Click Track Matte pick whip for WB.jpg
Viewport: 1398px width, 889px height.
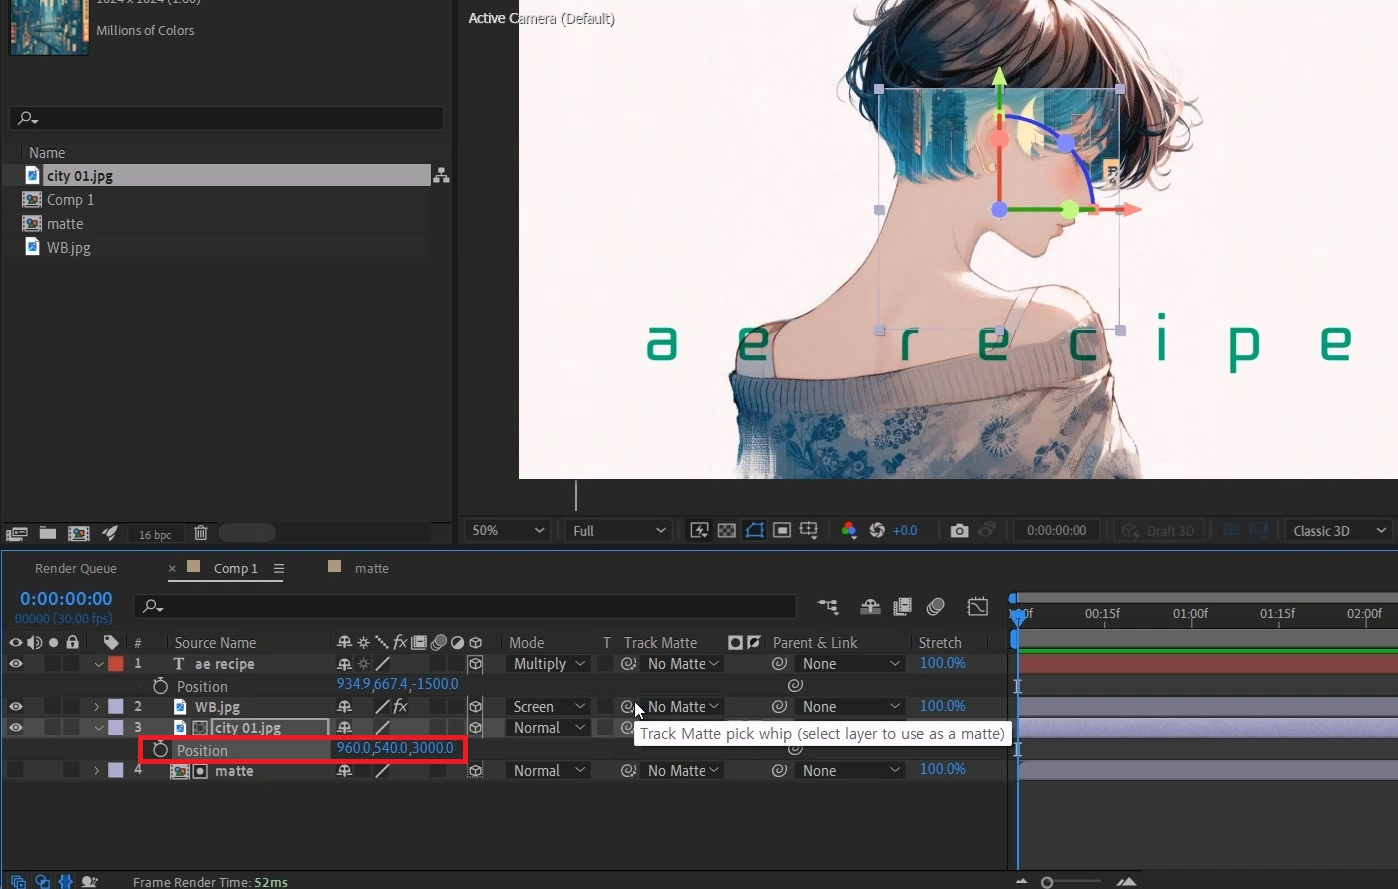click(x=628, y=707)
